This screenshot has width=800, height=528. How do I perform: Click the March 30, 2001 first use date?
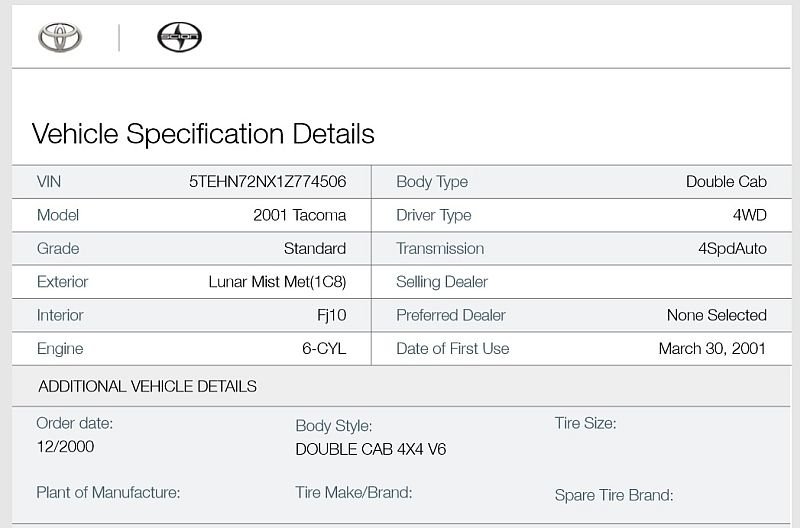712,348
